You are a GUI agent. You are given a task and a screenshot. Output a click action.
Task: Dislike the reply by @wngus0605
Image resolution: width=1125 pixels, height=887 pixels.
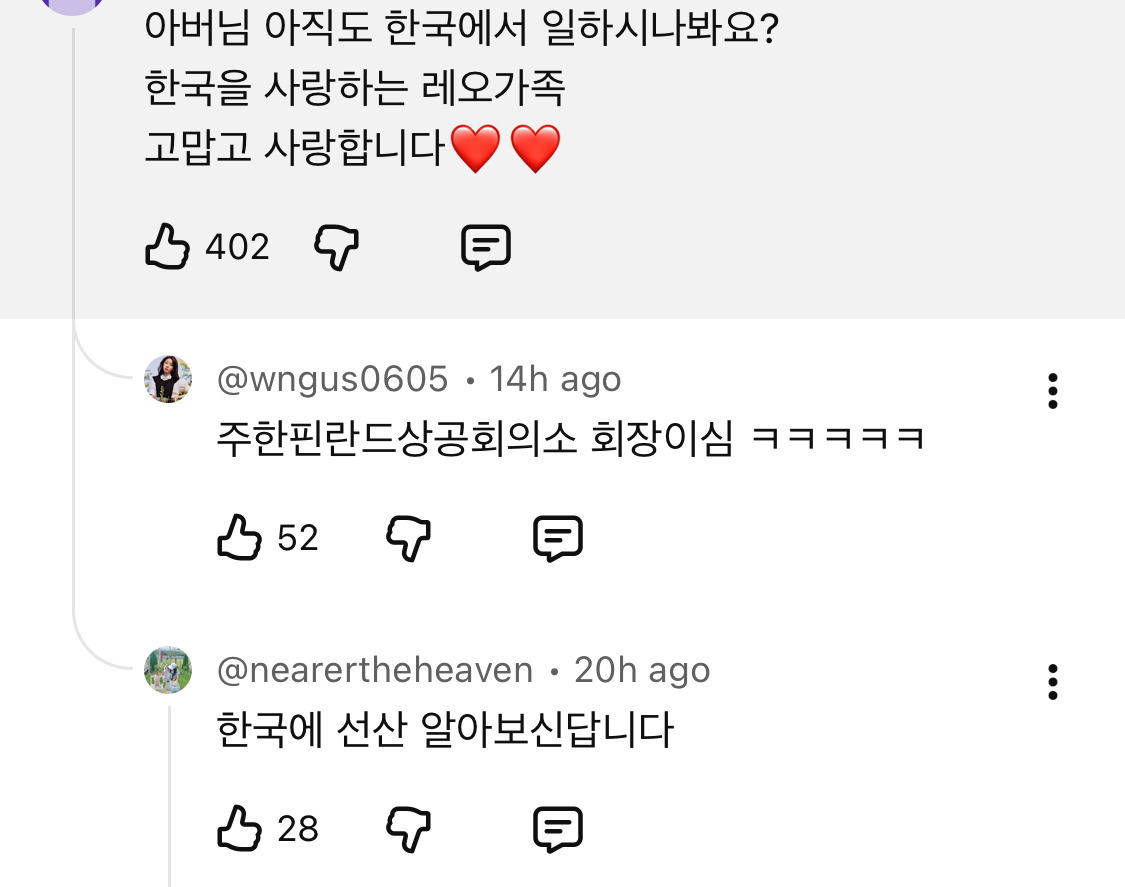coord(408,538)
